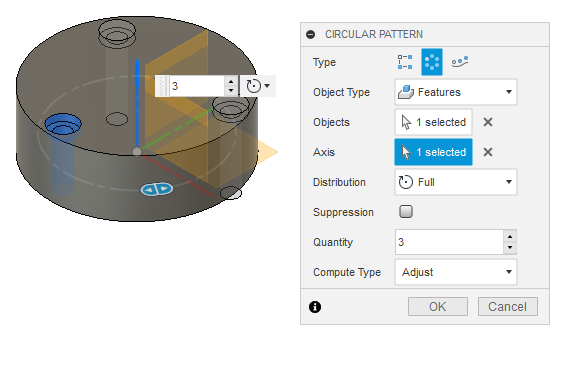Cancel the circular pattern dialog

tap(507, 307)
